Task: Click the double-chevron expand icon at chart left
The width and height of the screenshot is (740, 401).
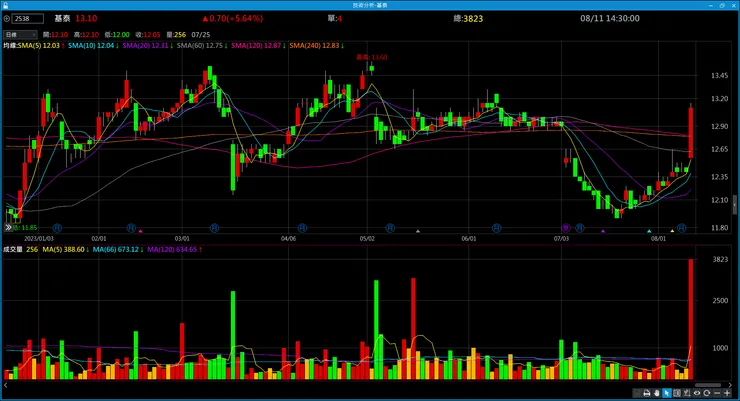Action: coord(8,227)
